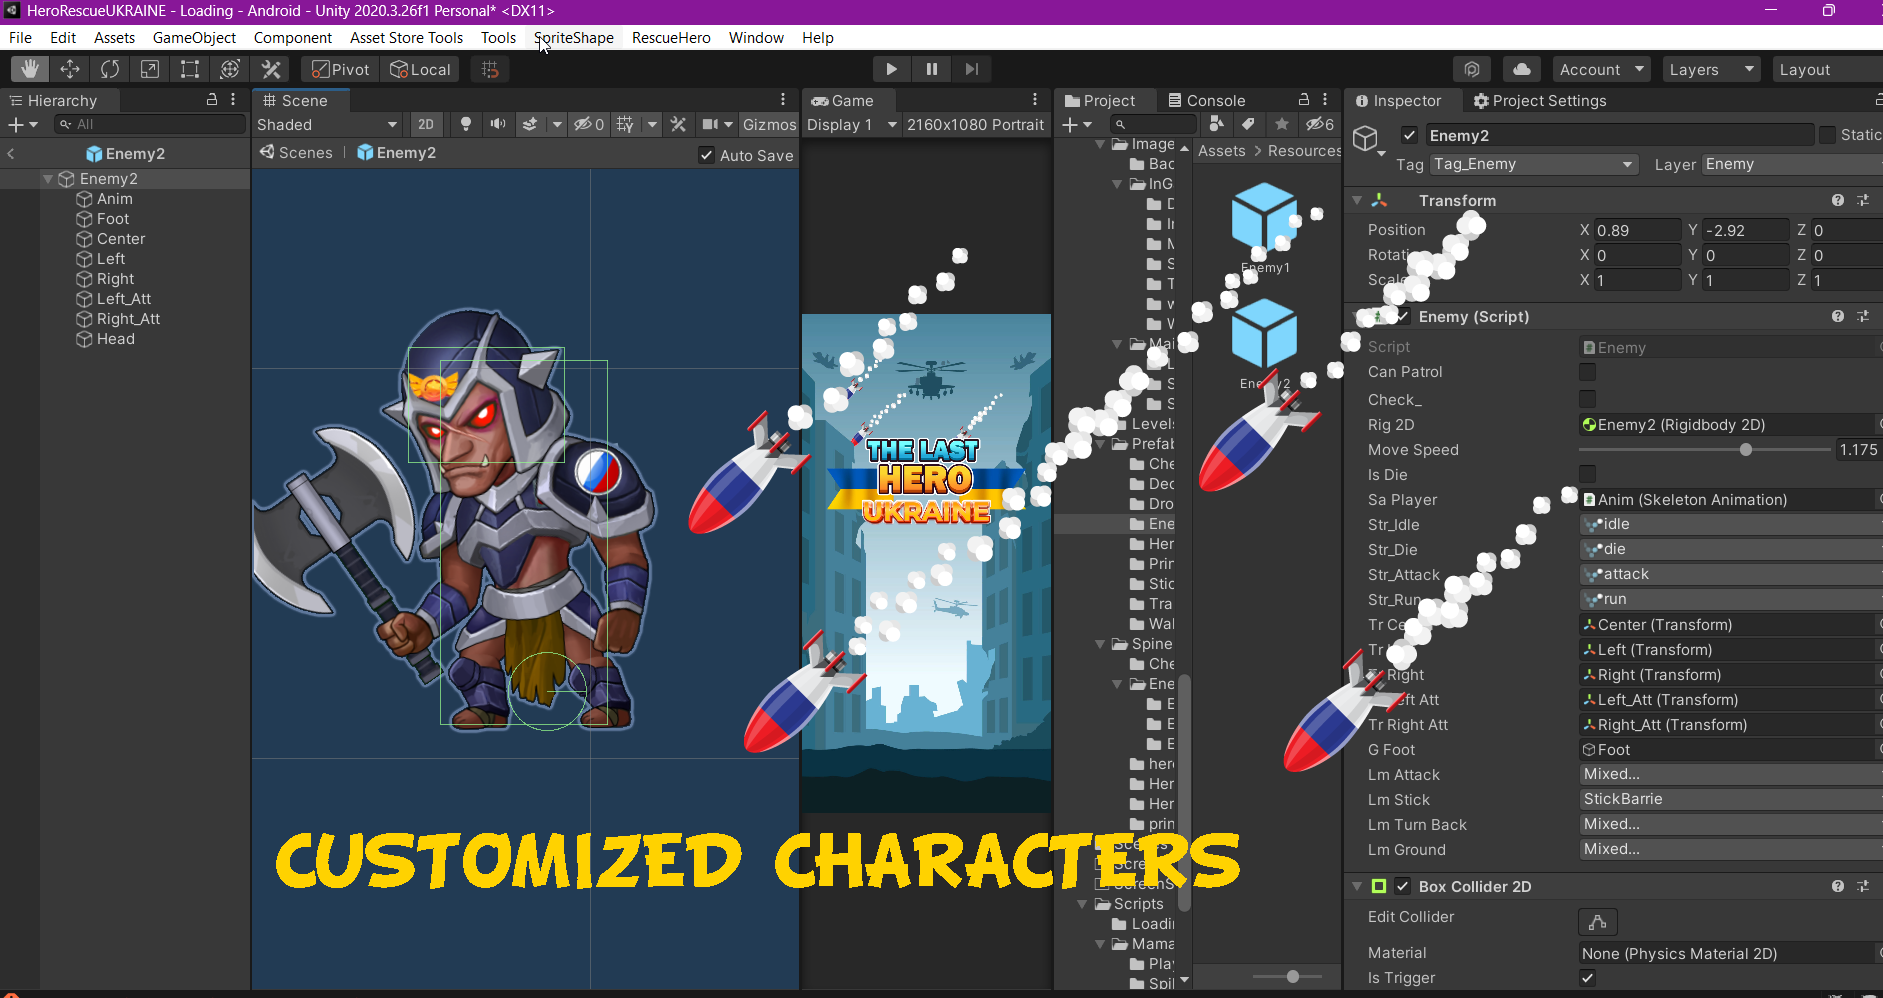Click Edit Collider button icon
Viewport: 1883px width, 998px height.
point(1597,921)
